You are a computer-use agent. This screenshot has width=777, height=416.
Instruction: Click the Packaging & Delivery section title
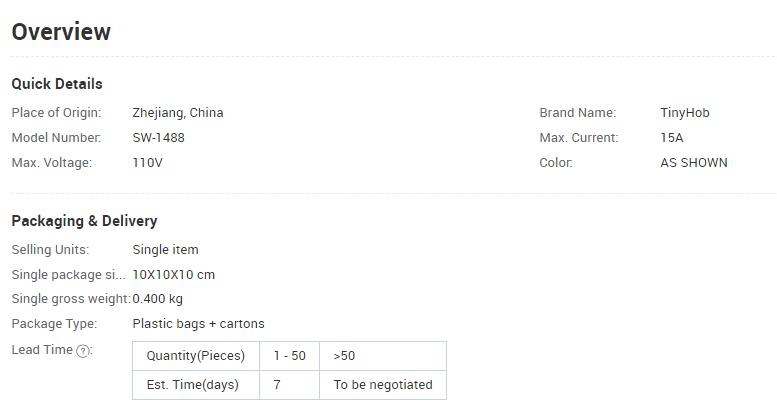tap(84, 221)
